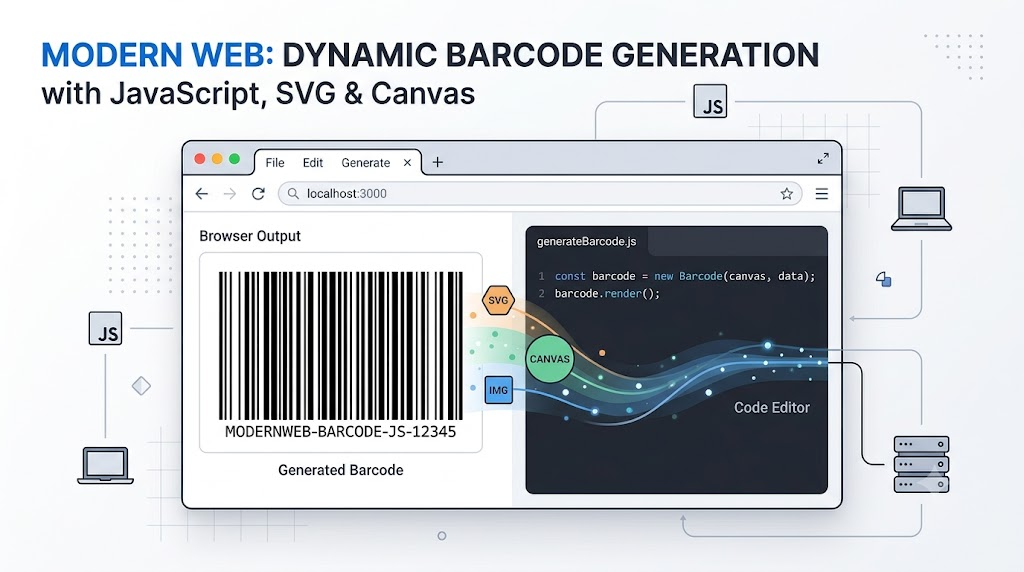Click code line 2 barcode.render()
The image size is (1024, 572).
(x=607, y=294)
